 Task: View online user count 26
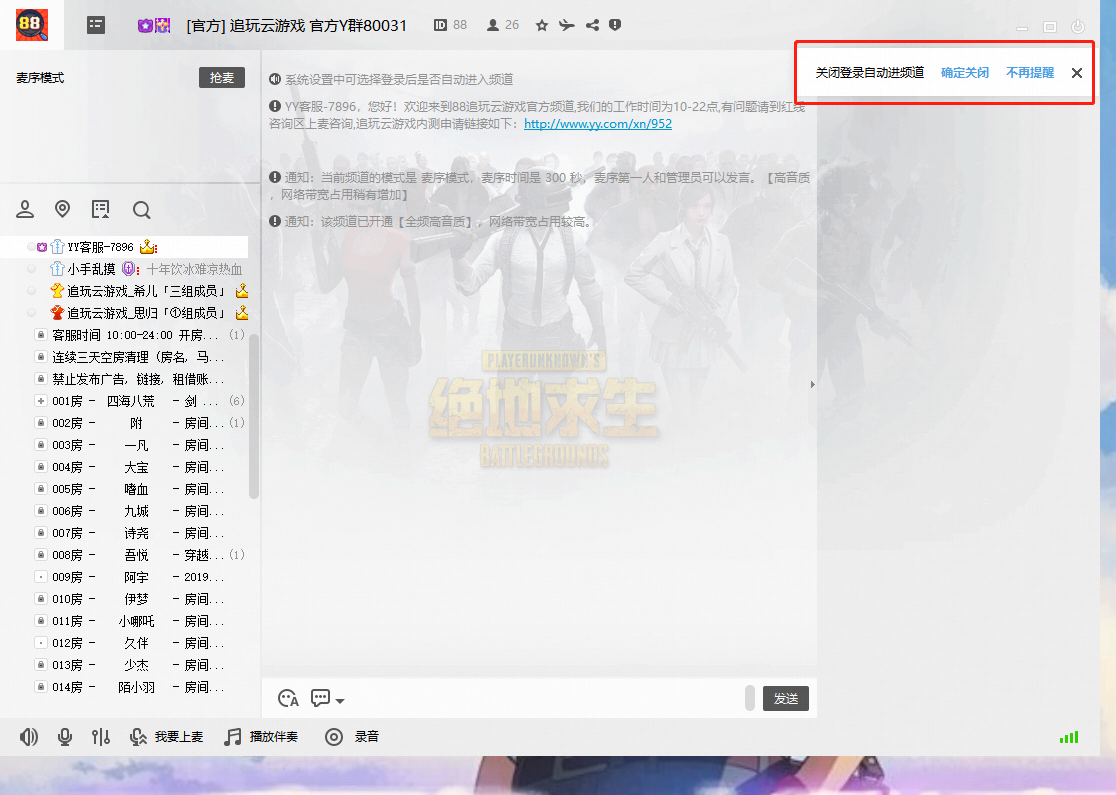click(502, 25)
